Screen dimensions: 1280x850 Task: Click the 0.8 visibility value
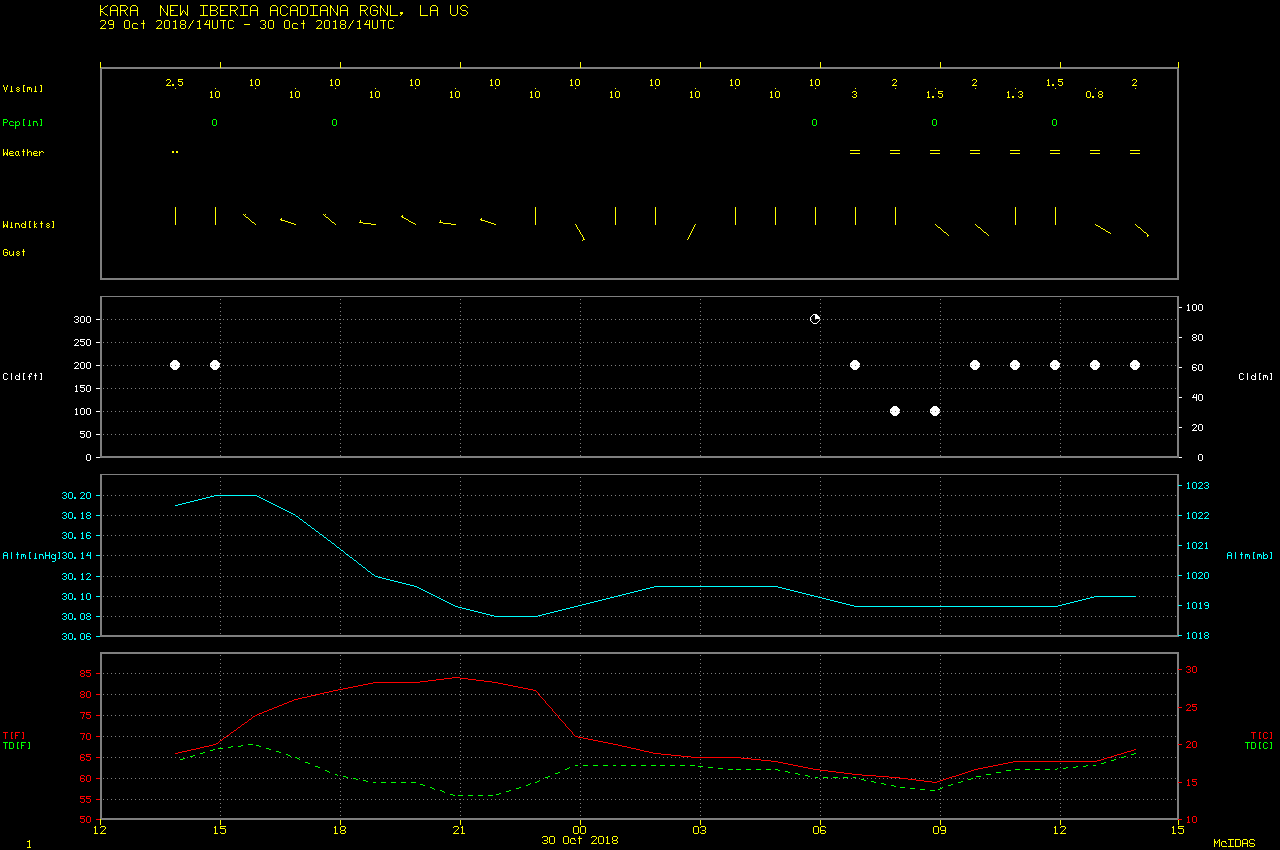click(x=1095, y=95)
